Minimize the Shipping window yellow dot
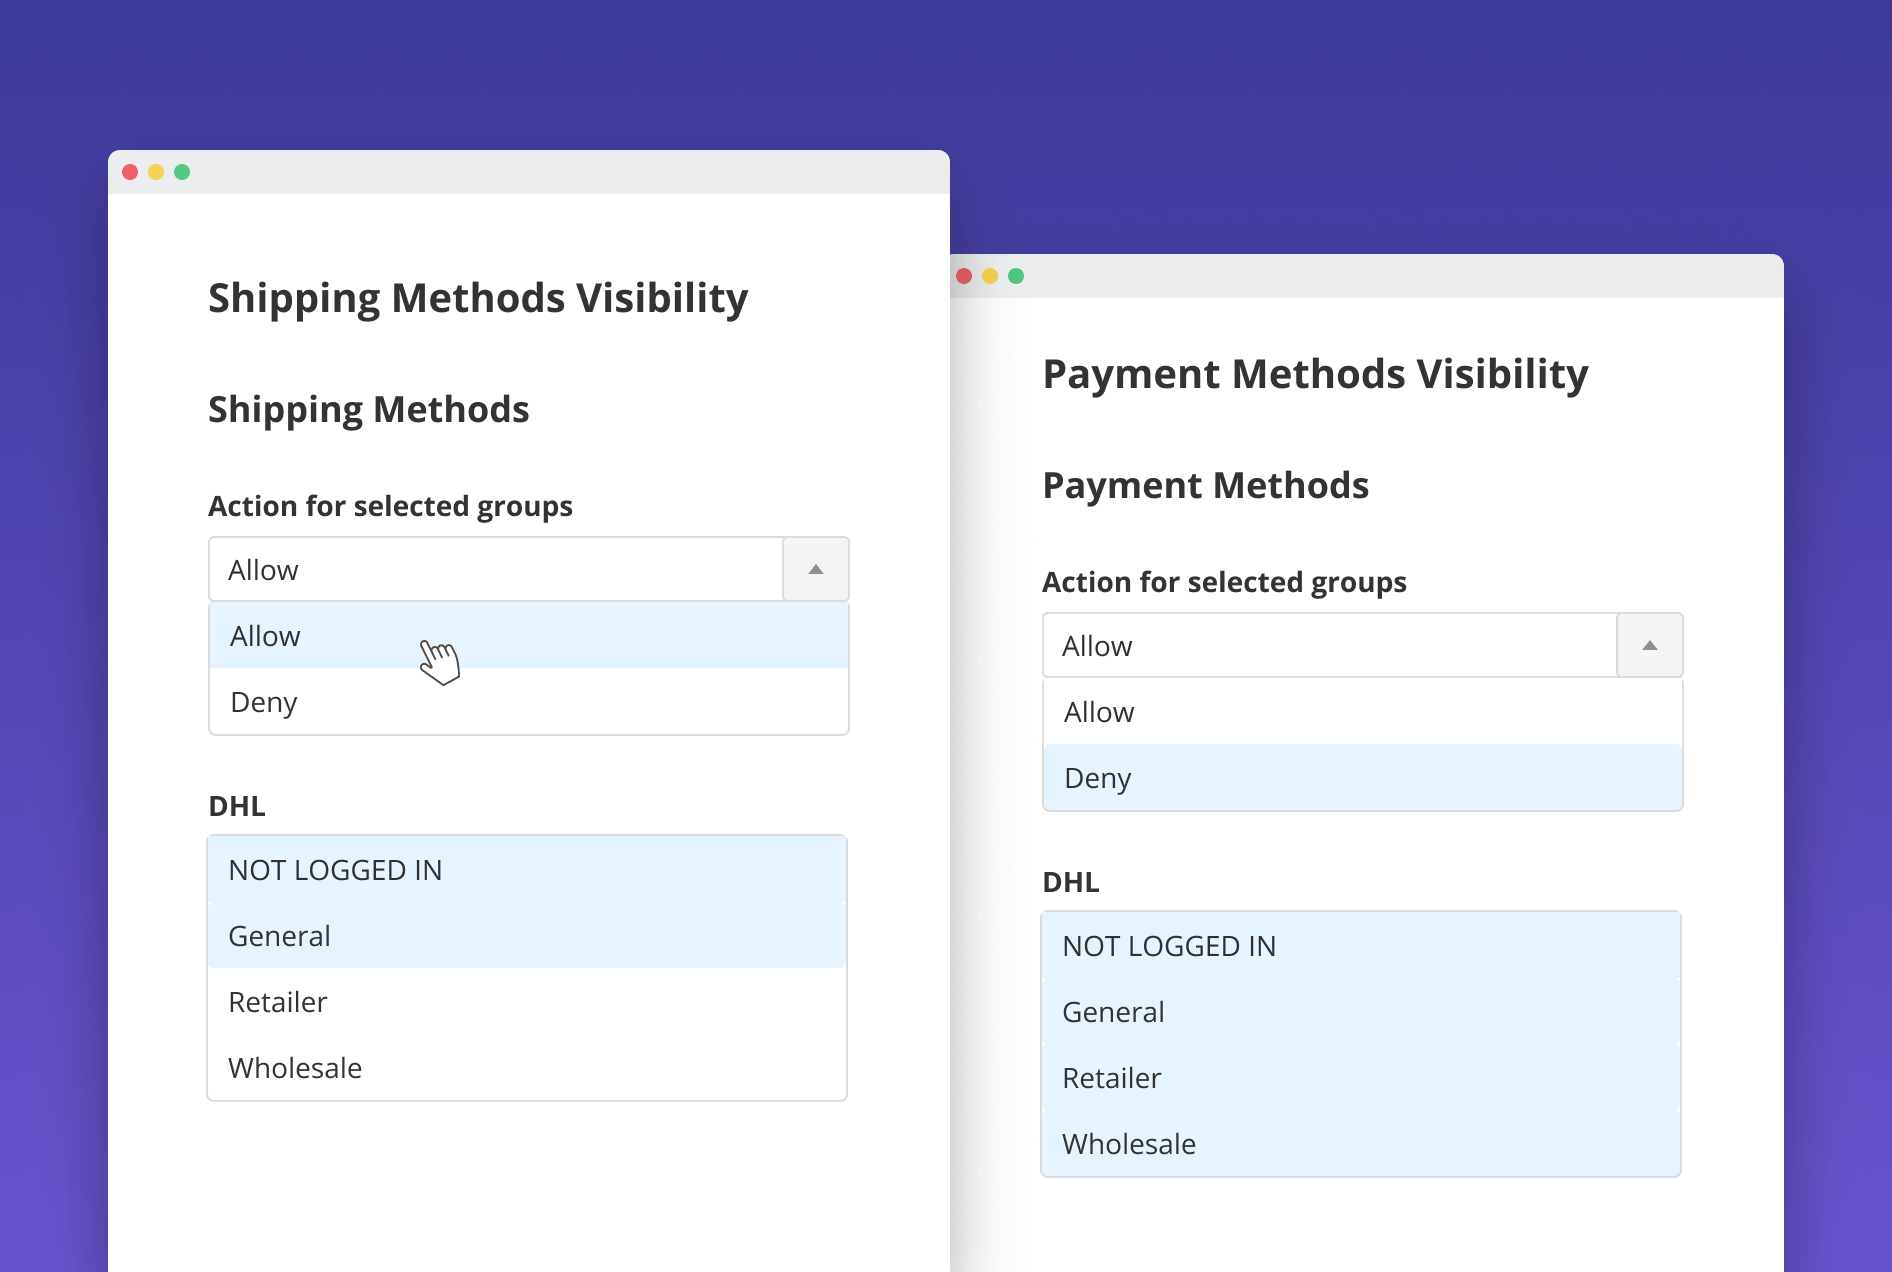Image resolution: width=1892 pixels, height=1272 pixels. tap(156, 172)
